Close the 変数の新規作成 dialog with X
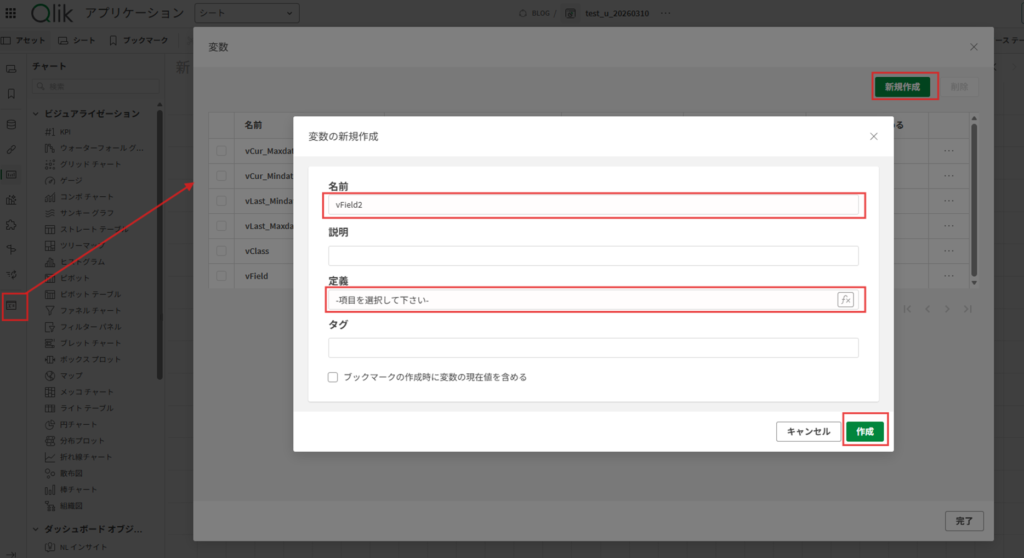Viewport: 1024px width, 558px height. click(x=873, y=136)
